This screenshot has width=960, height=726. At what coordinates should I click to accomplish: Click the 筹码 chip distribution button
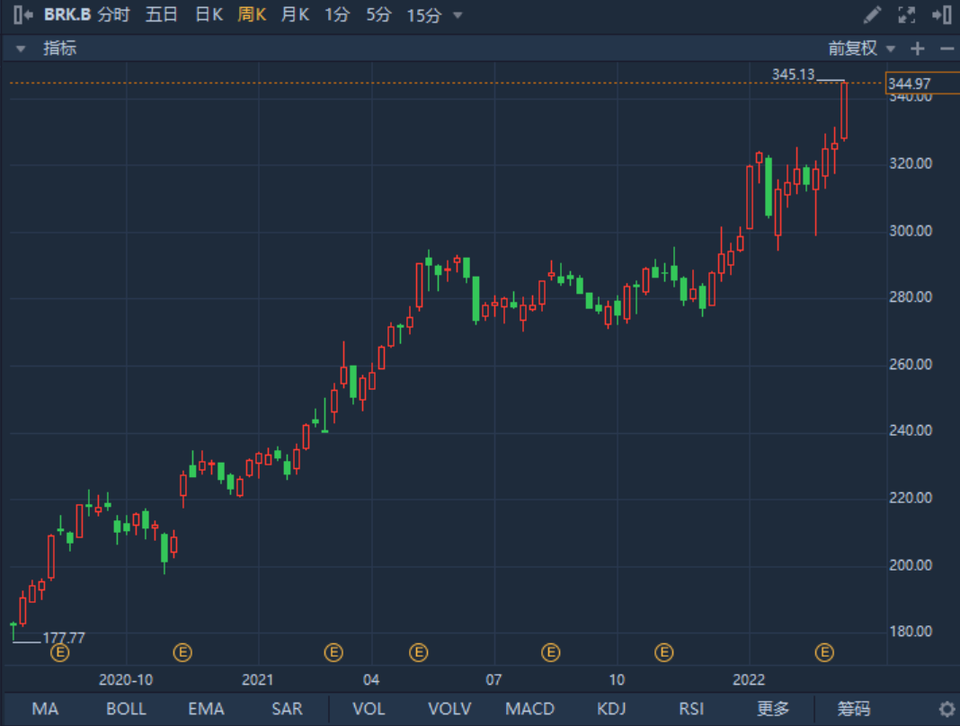tap(853, 709)
